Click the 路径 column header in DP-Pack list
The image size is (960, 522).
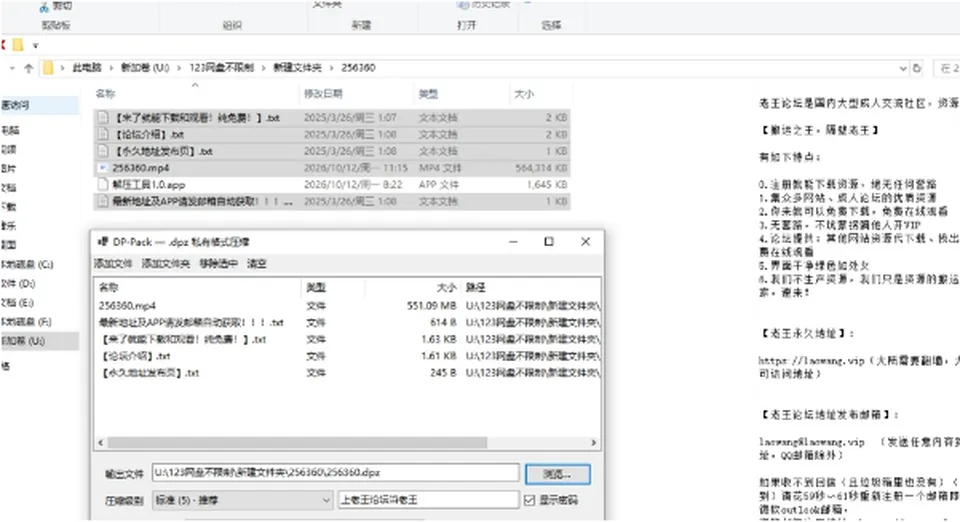(x=476, y=287)
